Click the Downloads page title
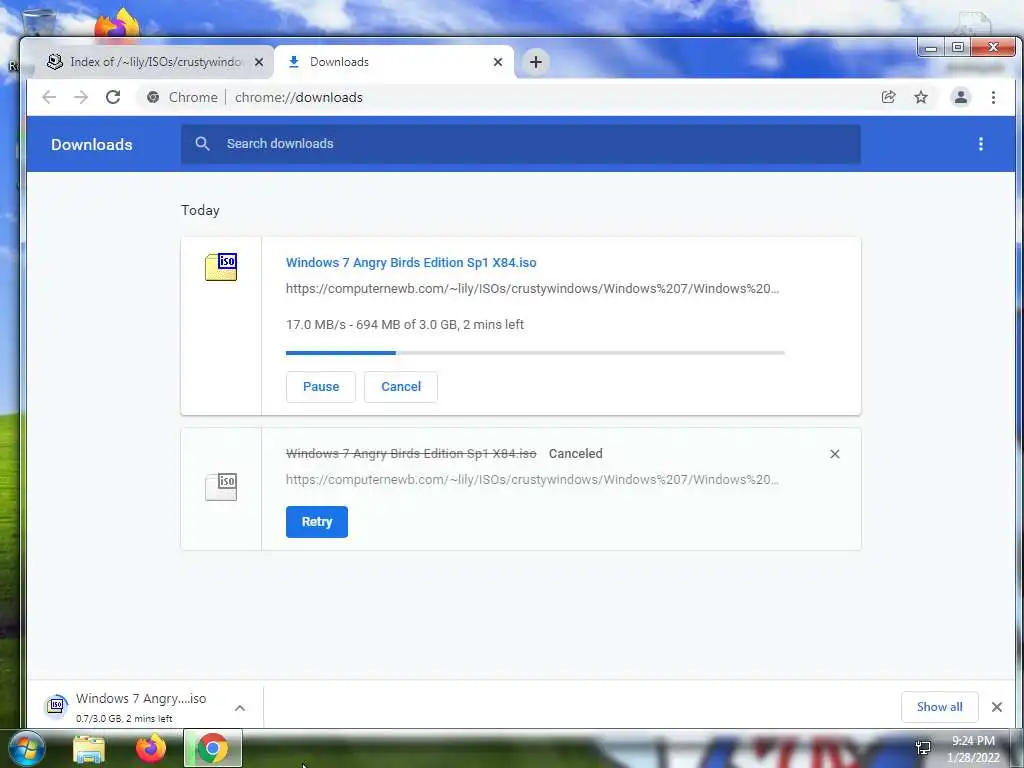1024x768 pixels. pyautogui.click(x=91, y=144)
